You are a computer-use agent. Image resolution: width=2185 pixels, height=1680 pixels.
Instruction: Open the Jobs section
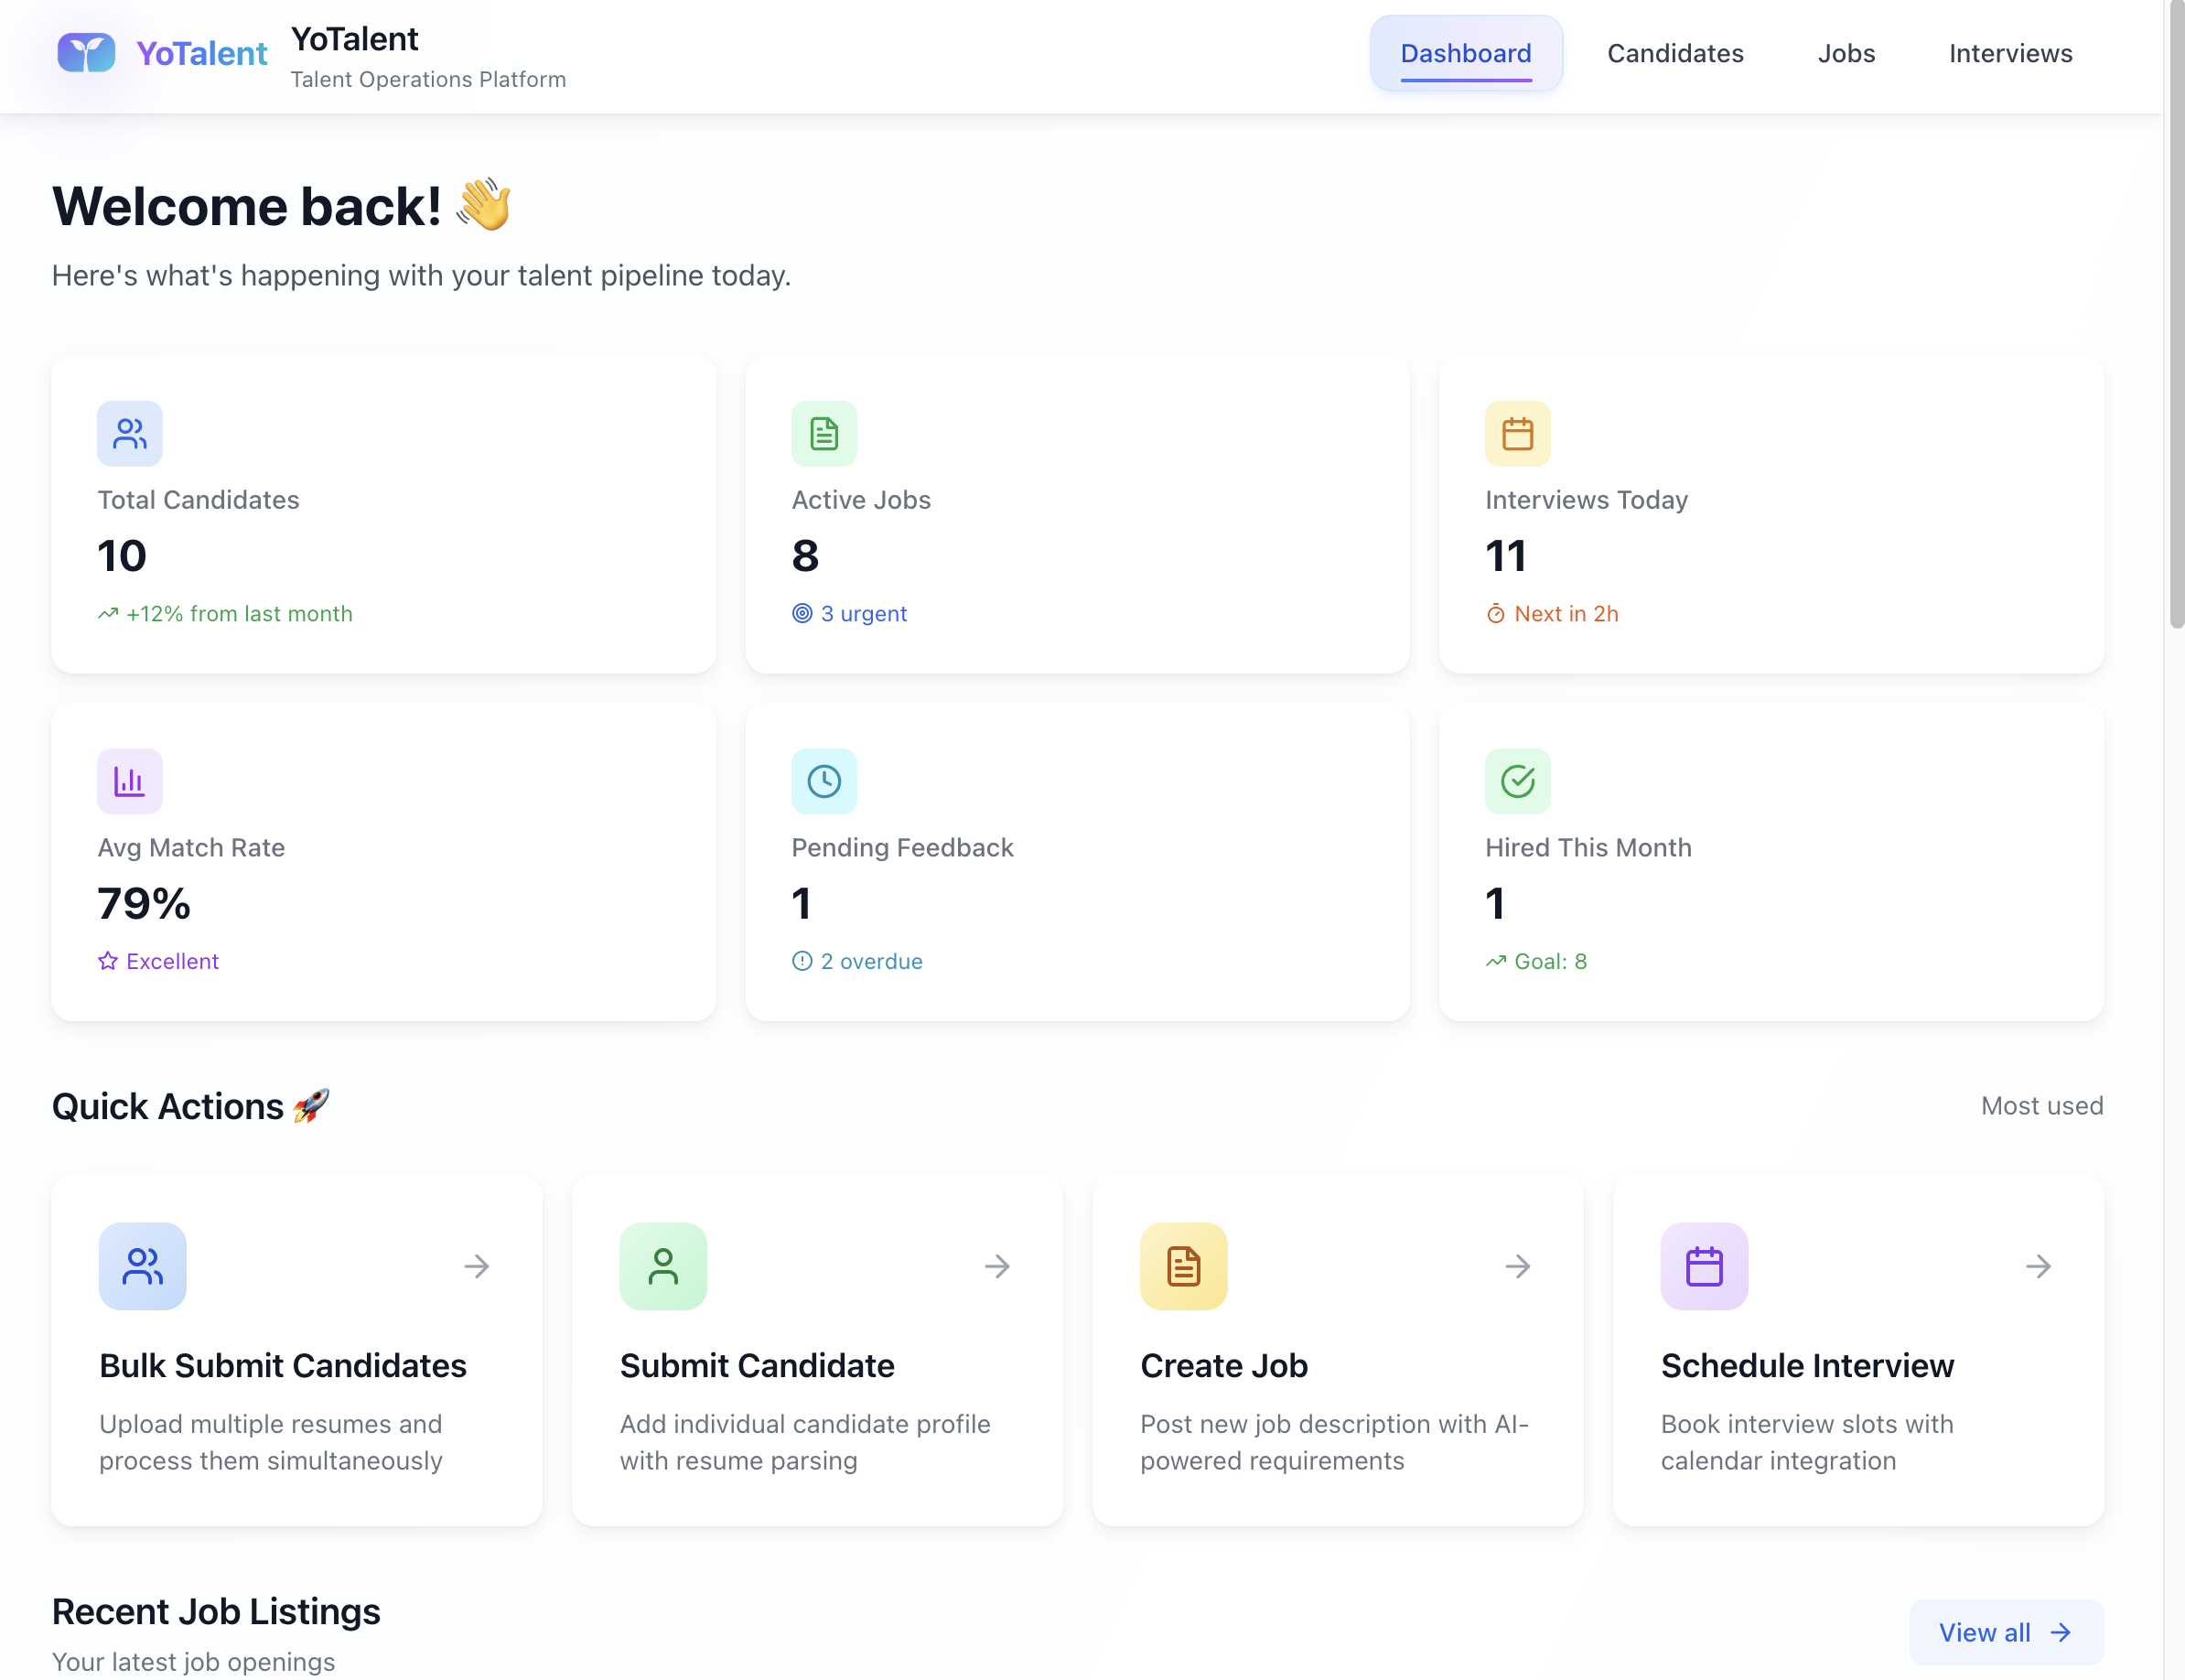(x=1845, y=53)
